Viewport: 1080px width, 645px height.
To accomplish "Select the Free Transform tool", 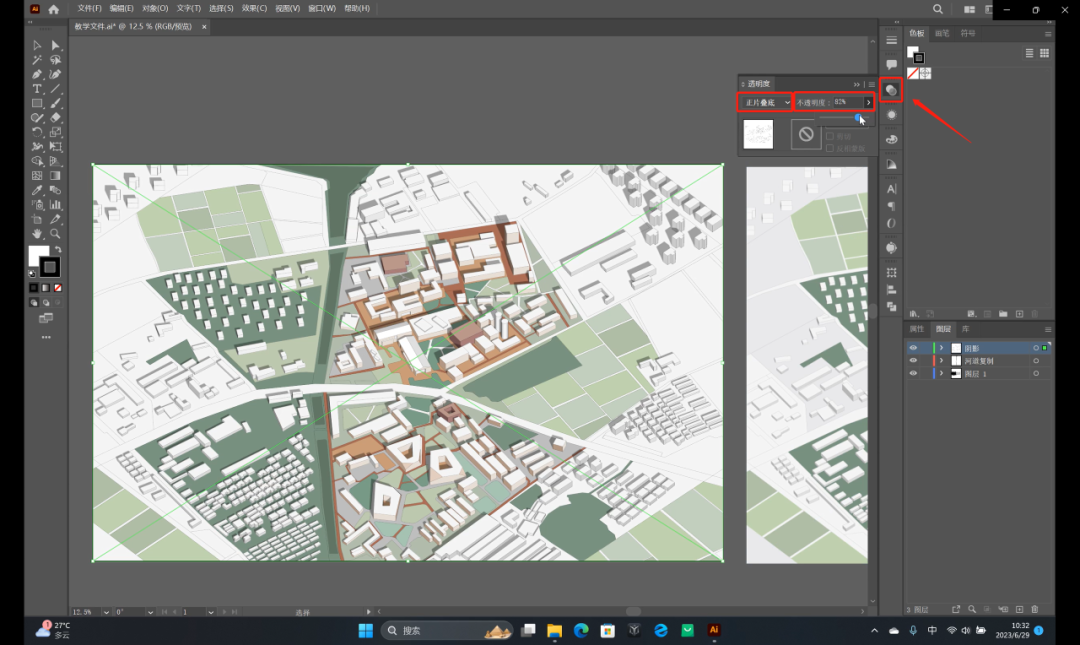I will (x=56, y=147).
